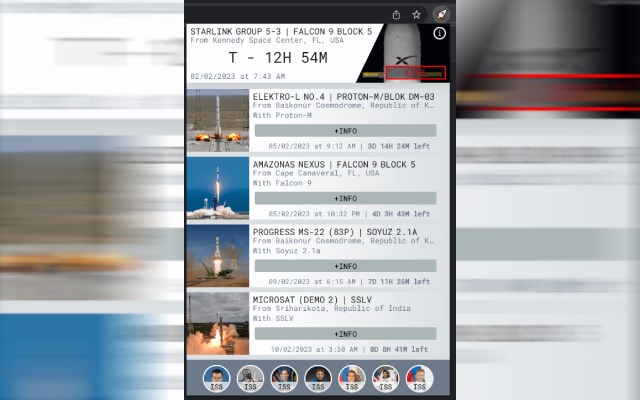The height and width of the screenshot is (400, 640).
Task: Click the Proton-M rocket thumbnail
Action: (218, 120)
